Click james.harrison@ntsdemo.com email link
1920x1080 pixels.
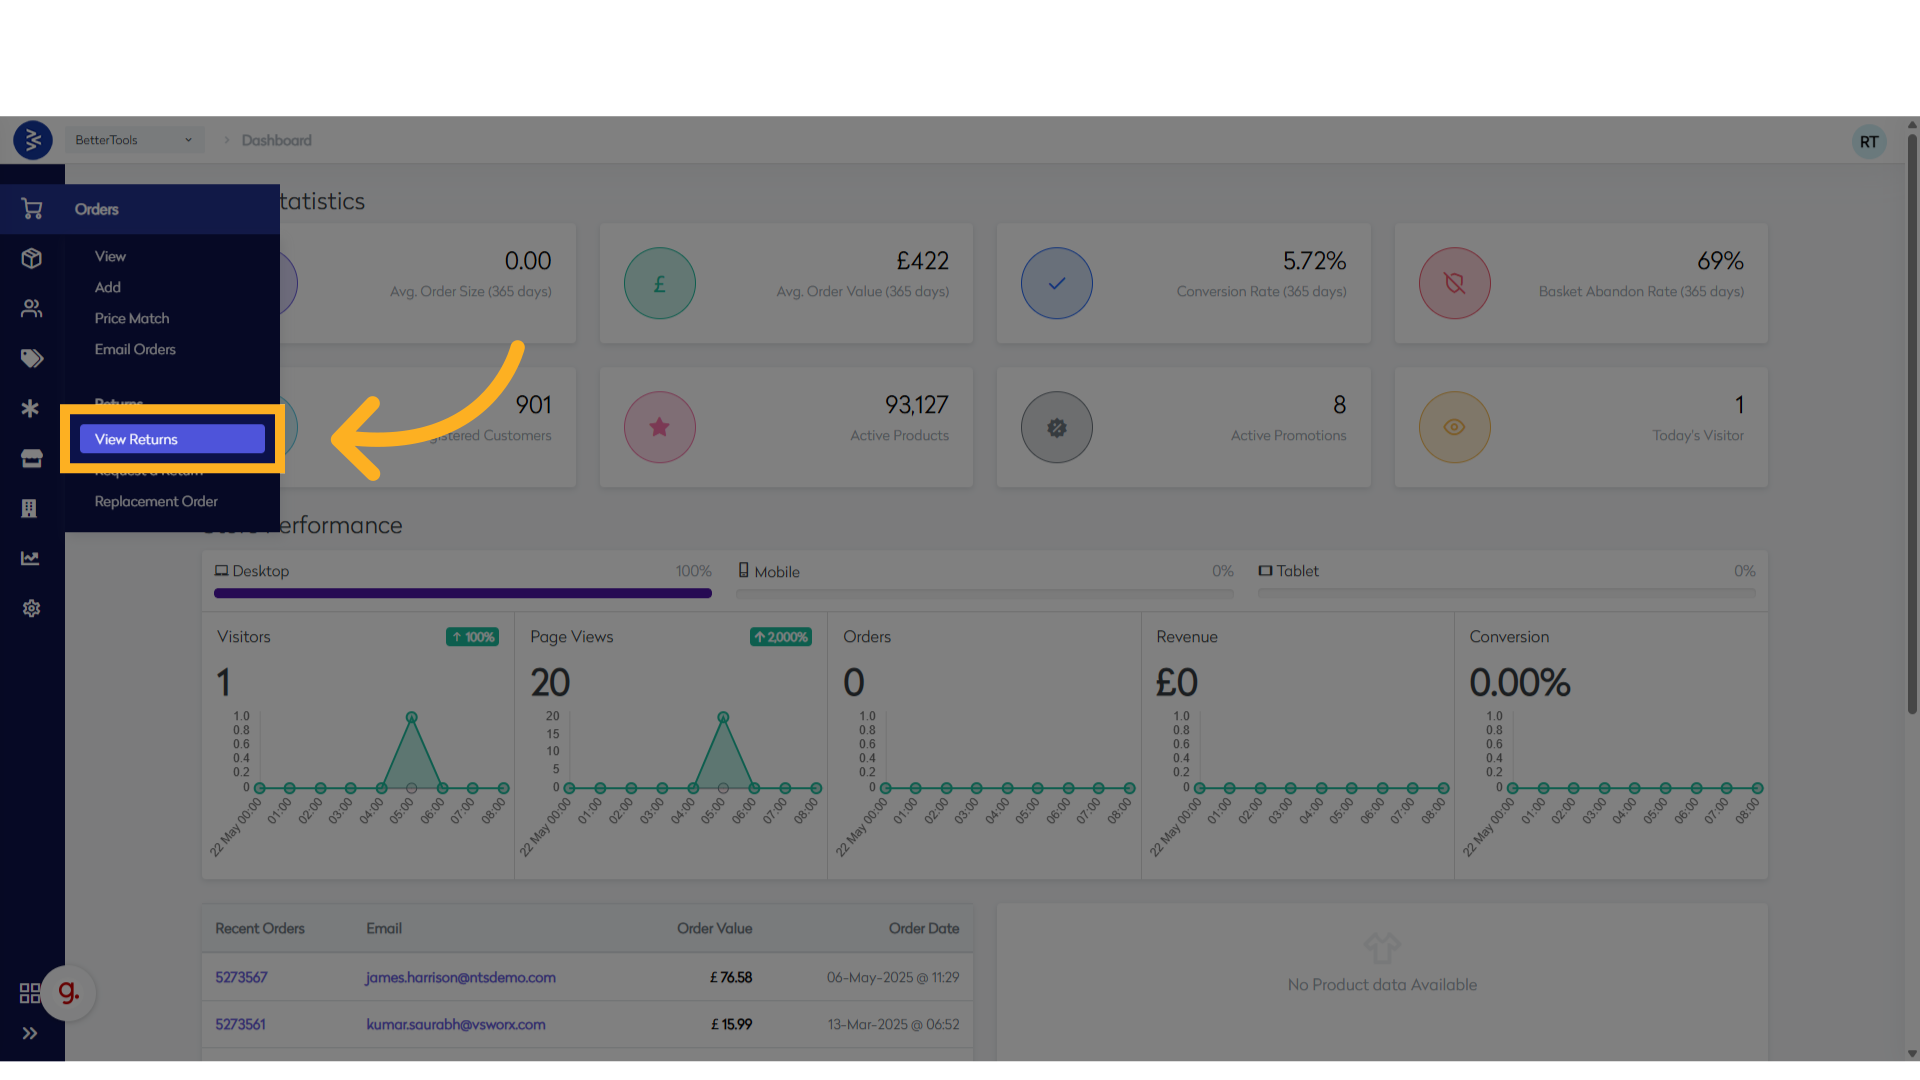pyautogui.click(x=460, y=977)
